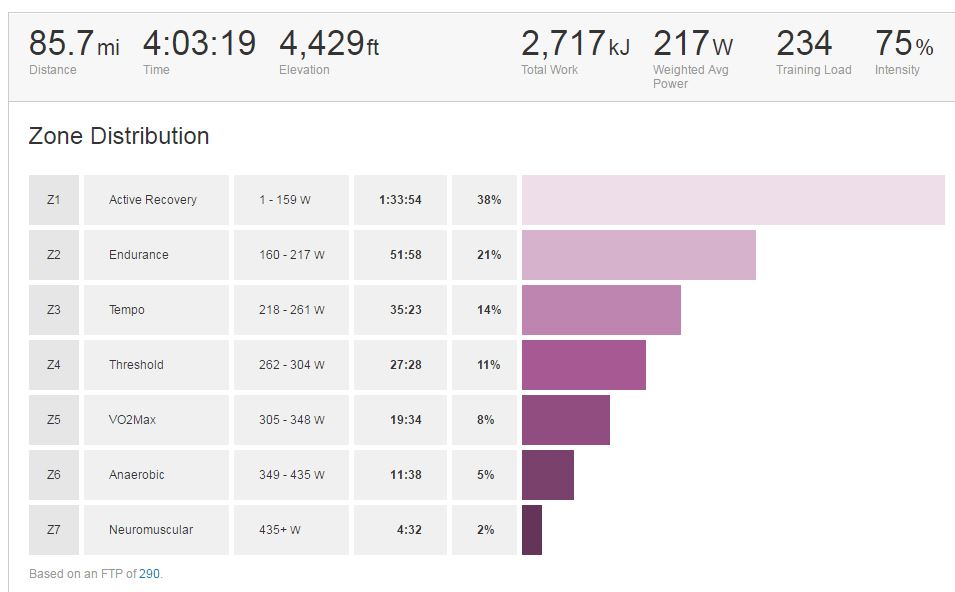
Task: Click the Training Load 234 stat
Action: click(804, 45)
